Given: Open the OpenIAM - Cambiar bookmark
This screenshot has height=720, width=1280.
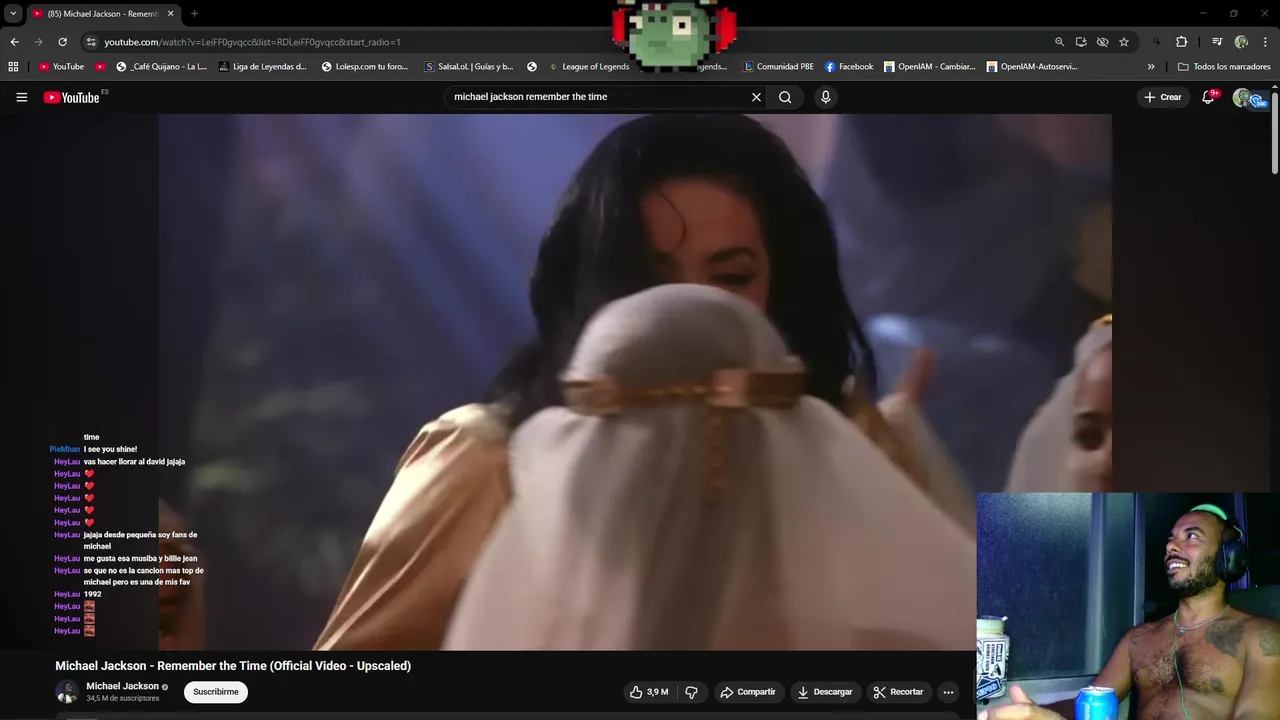Looking at the screenshot, I should [x=930, y=67].
